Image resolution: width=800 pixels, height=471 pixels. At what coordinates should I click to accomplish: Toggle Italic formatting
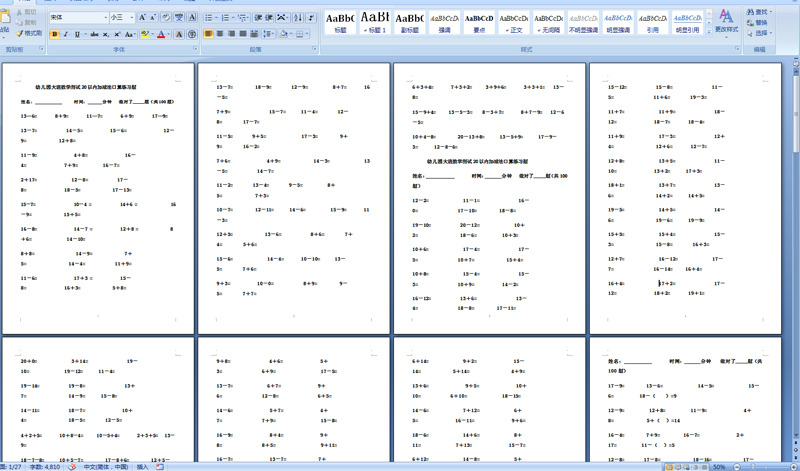tap(66, 35)
